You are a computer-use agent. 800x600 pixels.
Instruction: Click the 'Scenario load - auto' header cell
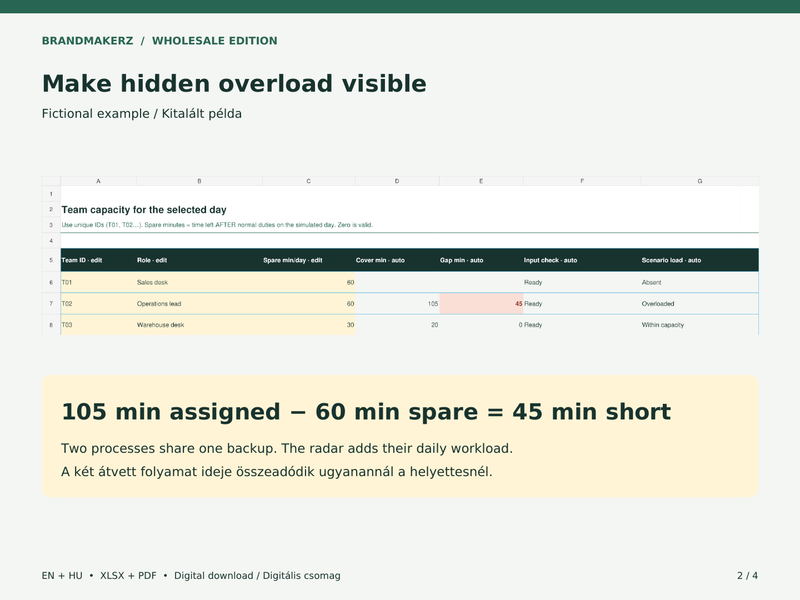pyautogui.click(x=700, y=260)
